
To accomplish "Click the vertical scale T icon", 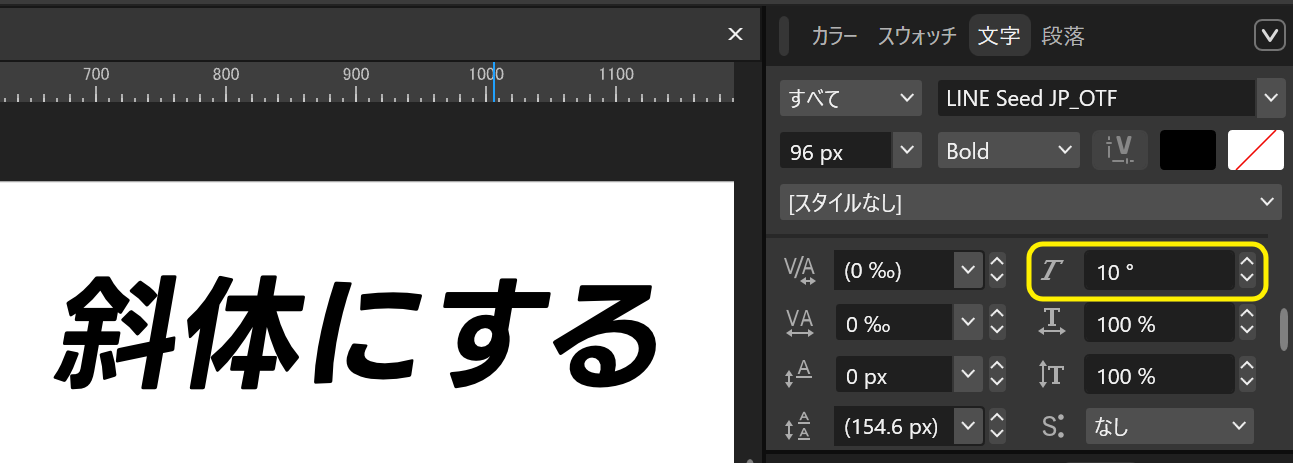I will (x=1051, y=376).
